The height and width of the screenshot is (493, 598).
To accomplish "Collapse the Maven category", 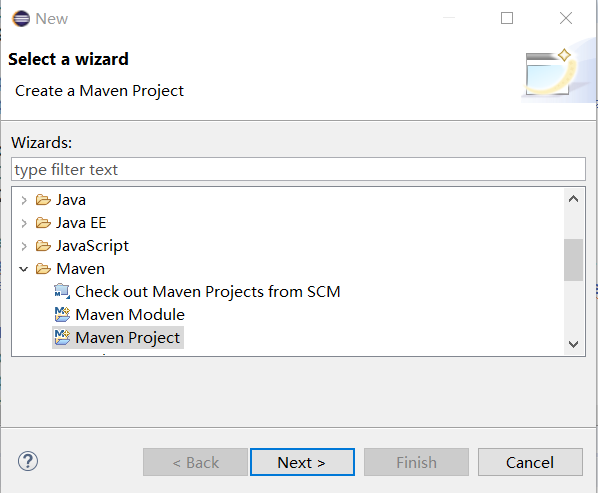I will pos(24,269).
